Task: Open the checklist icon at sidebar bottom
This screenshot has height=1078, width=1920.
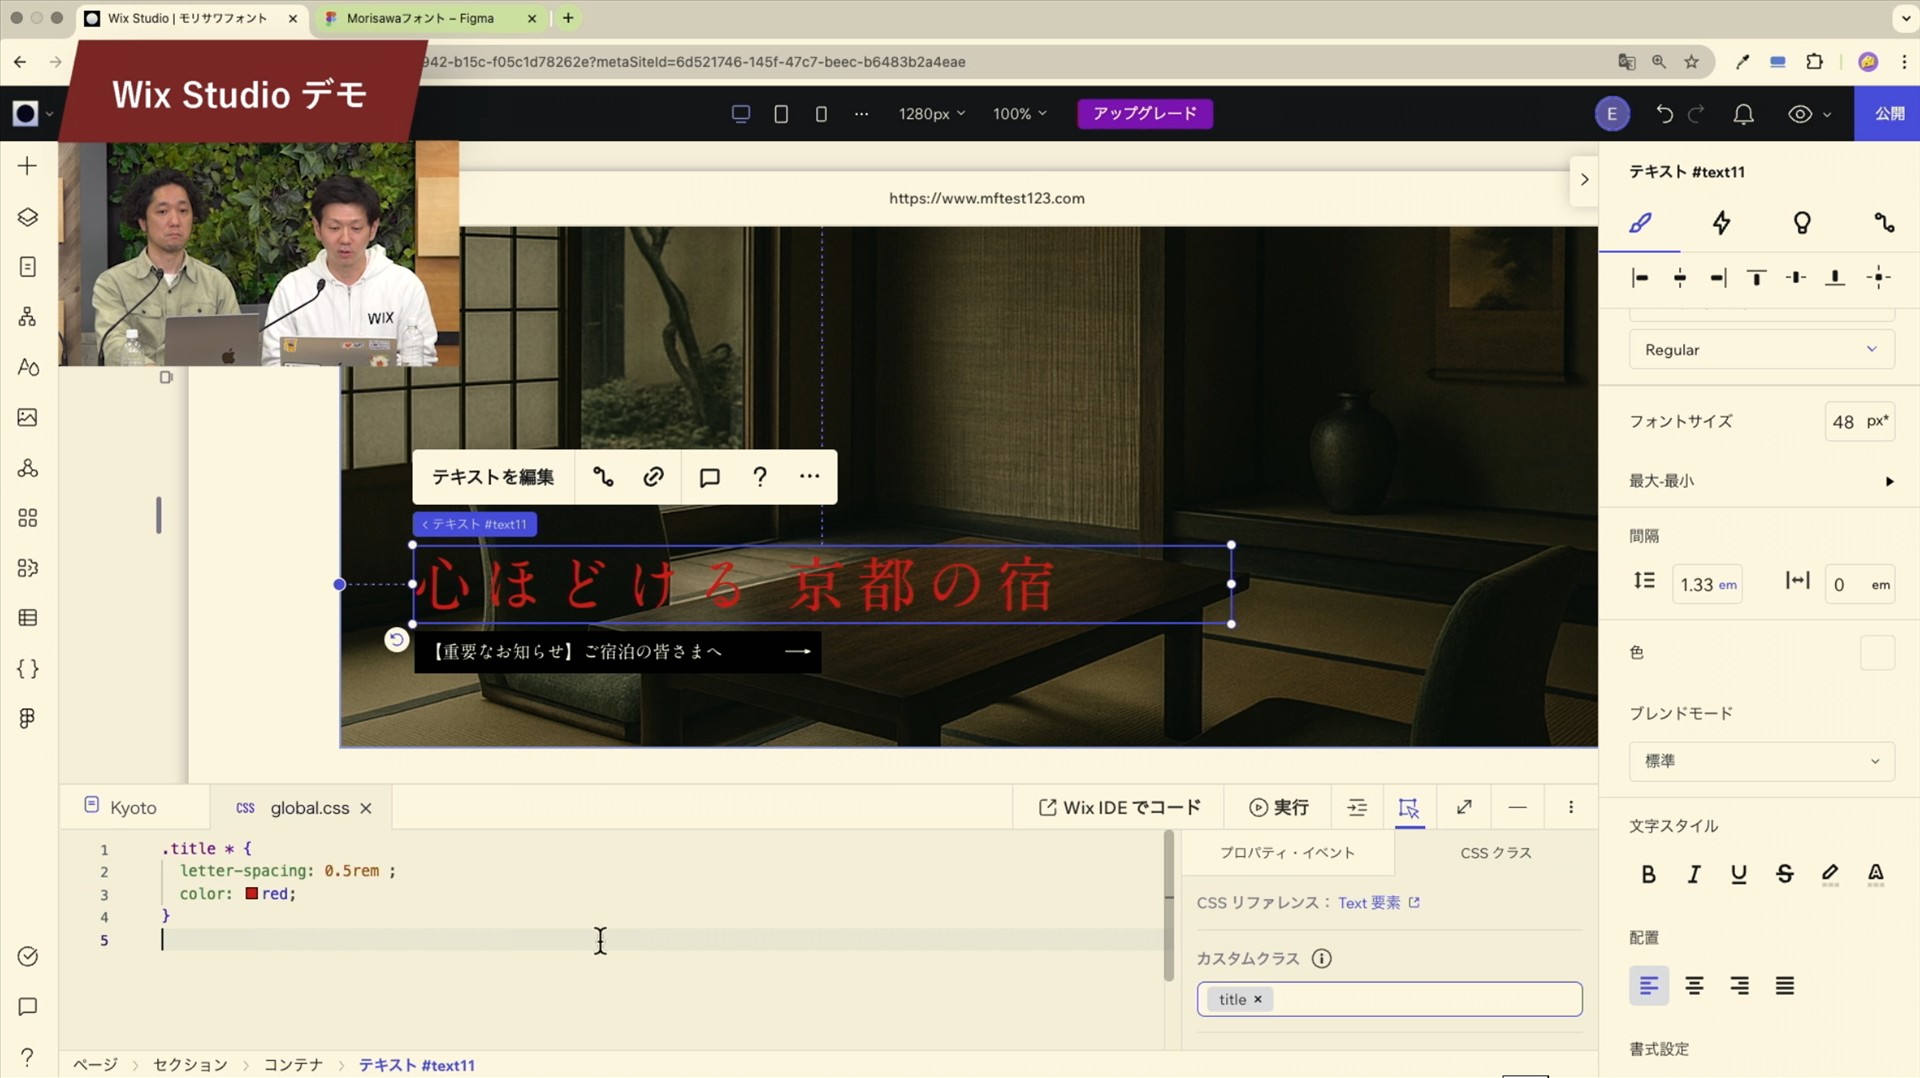Action: 27,957
